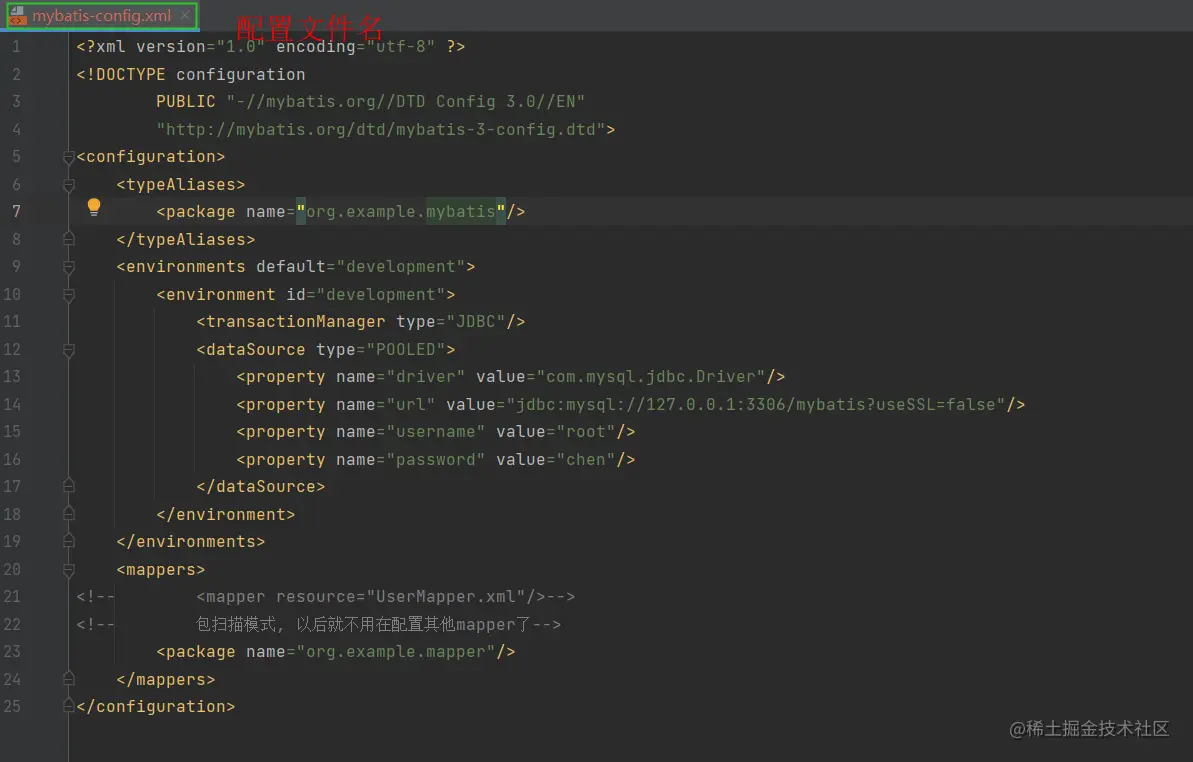The image size is (1193, 762).
Task: Fold at the </environments> closing marker
Action: pos(68,541)
